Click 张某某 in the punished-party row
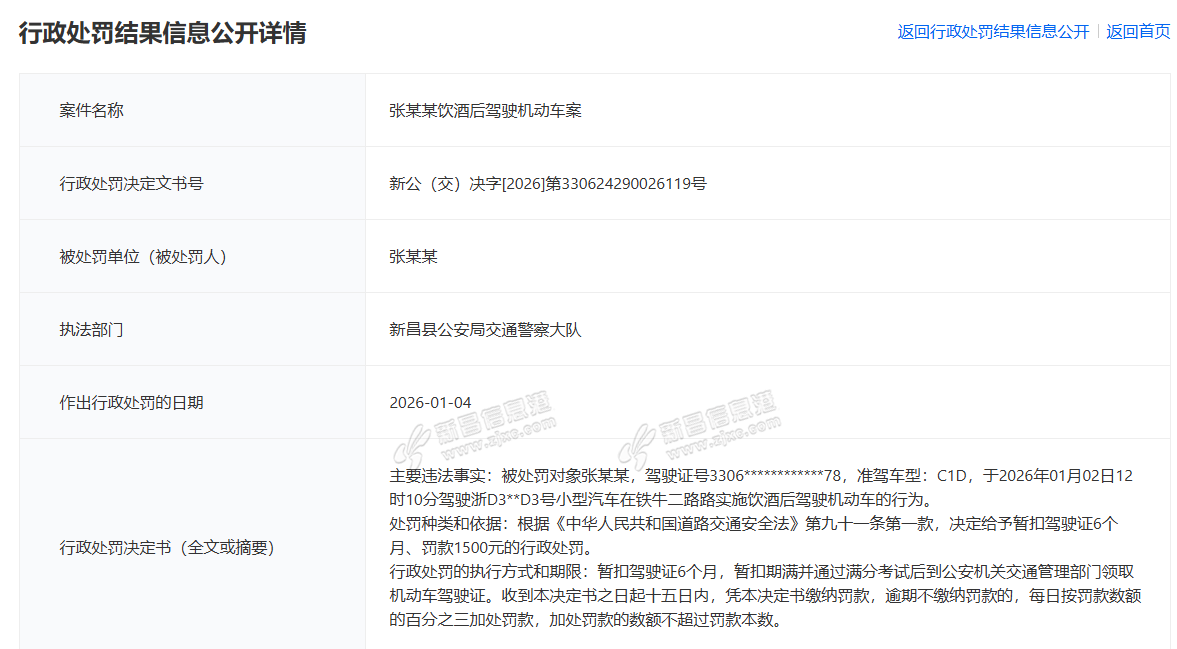This screenshot has width=1177, height=649. 413,257
